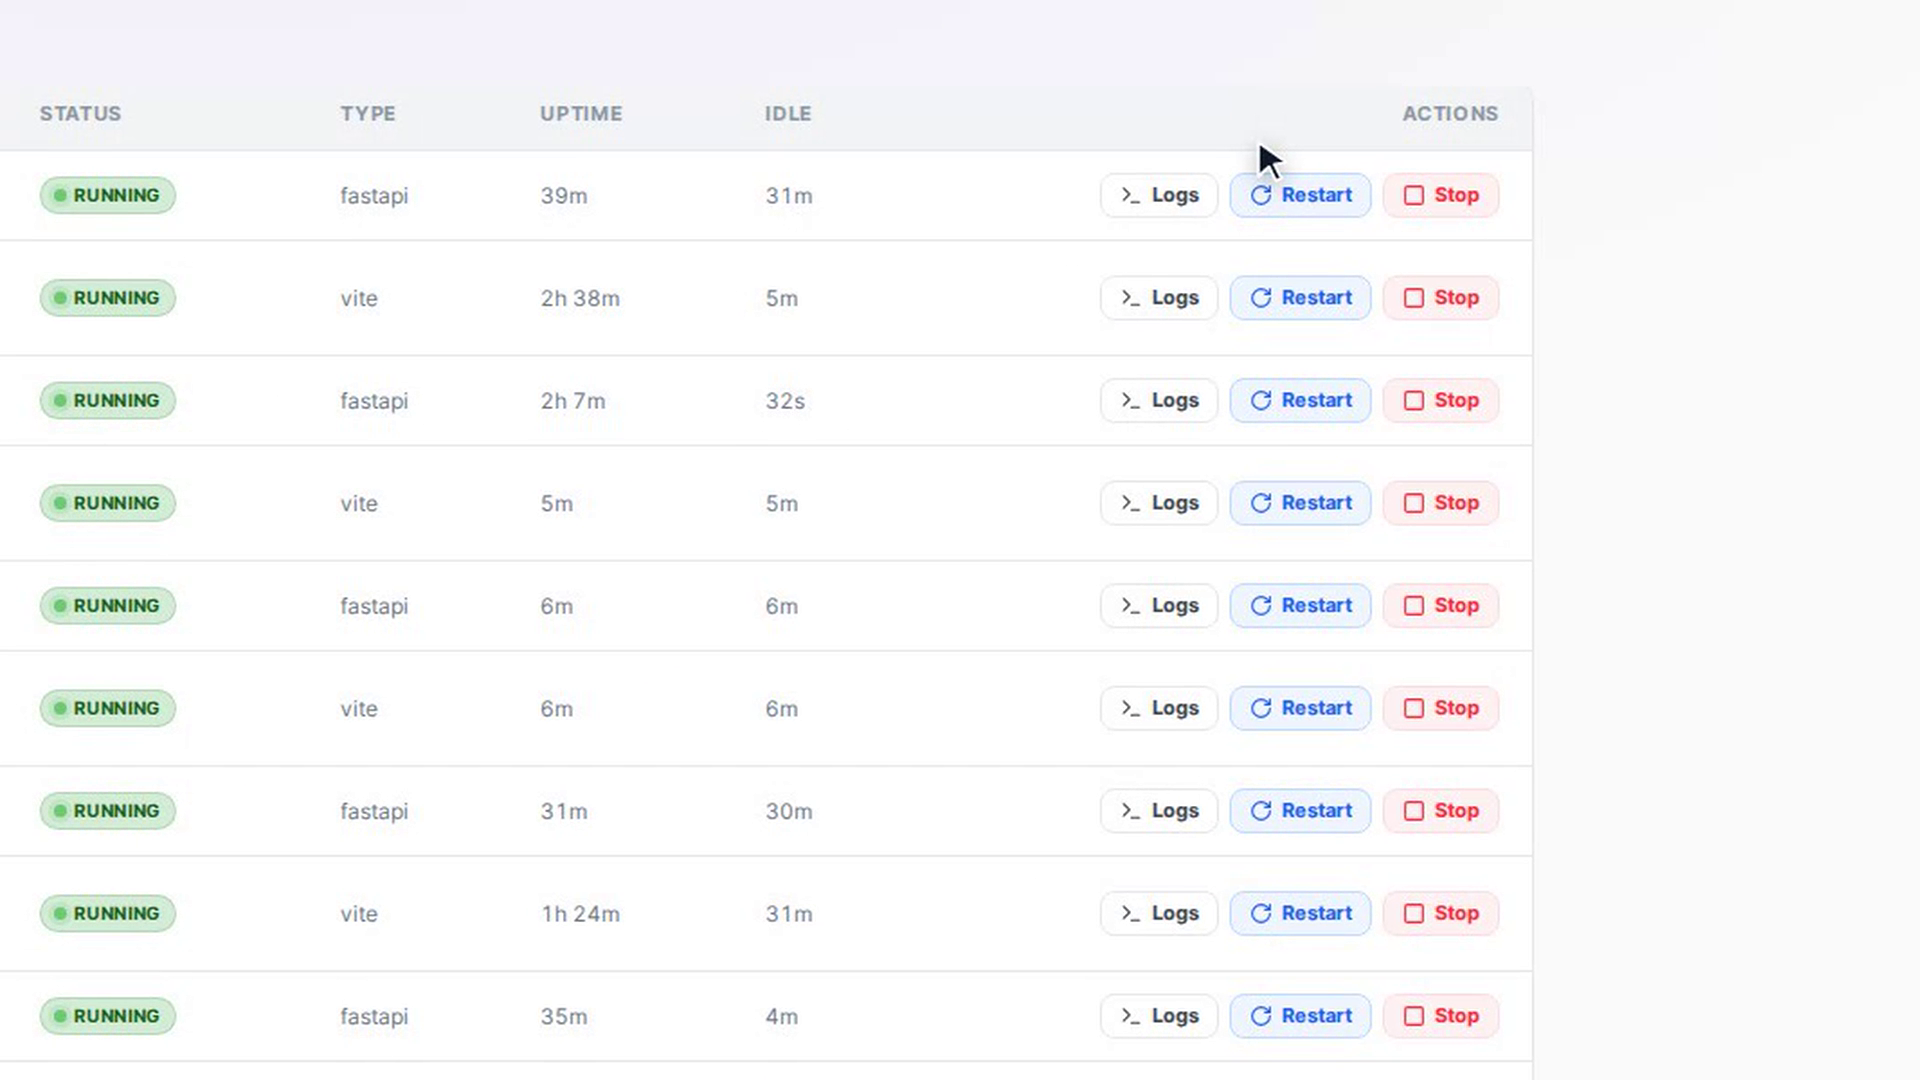Click the TYPE column header
The image size is (1920, 1080).
[368, 114]
